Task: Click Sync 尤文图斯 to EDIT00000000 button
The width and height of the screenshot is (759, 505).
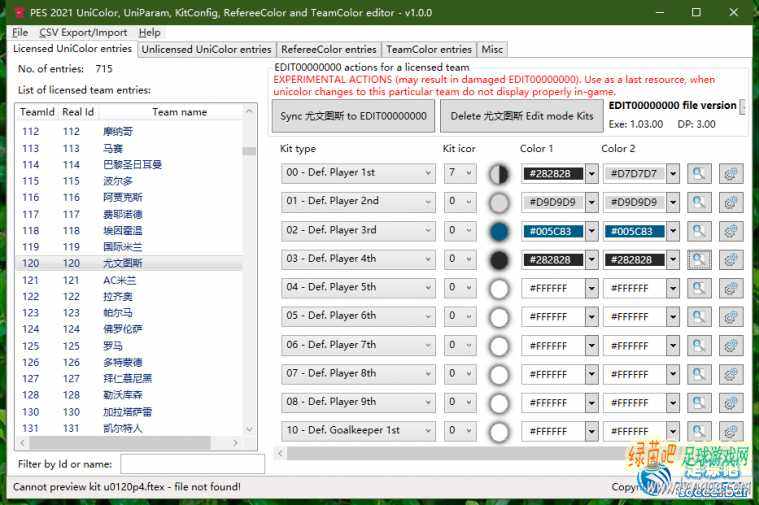Action: coord(353,116)
